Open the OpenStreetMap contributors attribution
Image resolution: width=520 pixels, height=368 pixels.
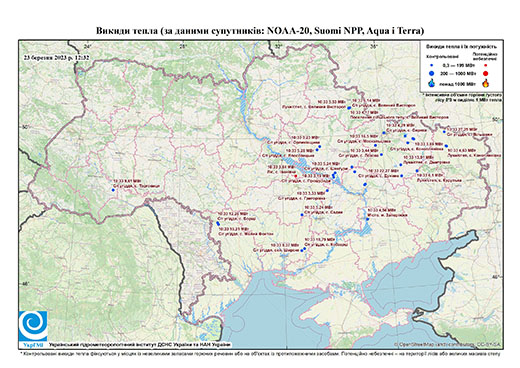(x=448, y=344)
